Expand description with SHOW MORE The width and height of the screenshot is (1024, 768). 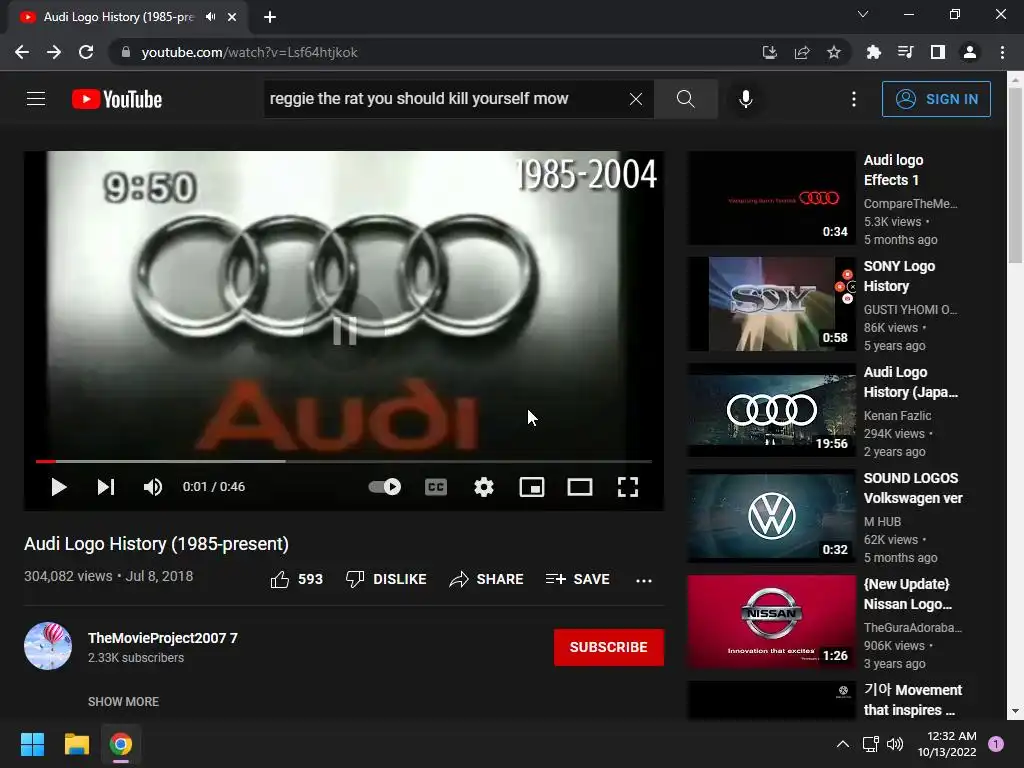click(123, 701)
